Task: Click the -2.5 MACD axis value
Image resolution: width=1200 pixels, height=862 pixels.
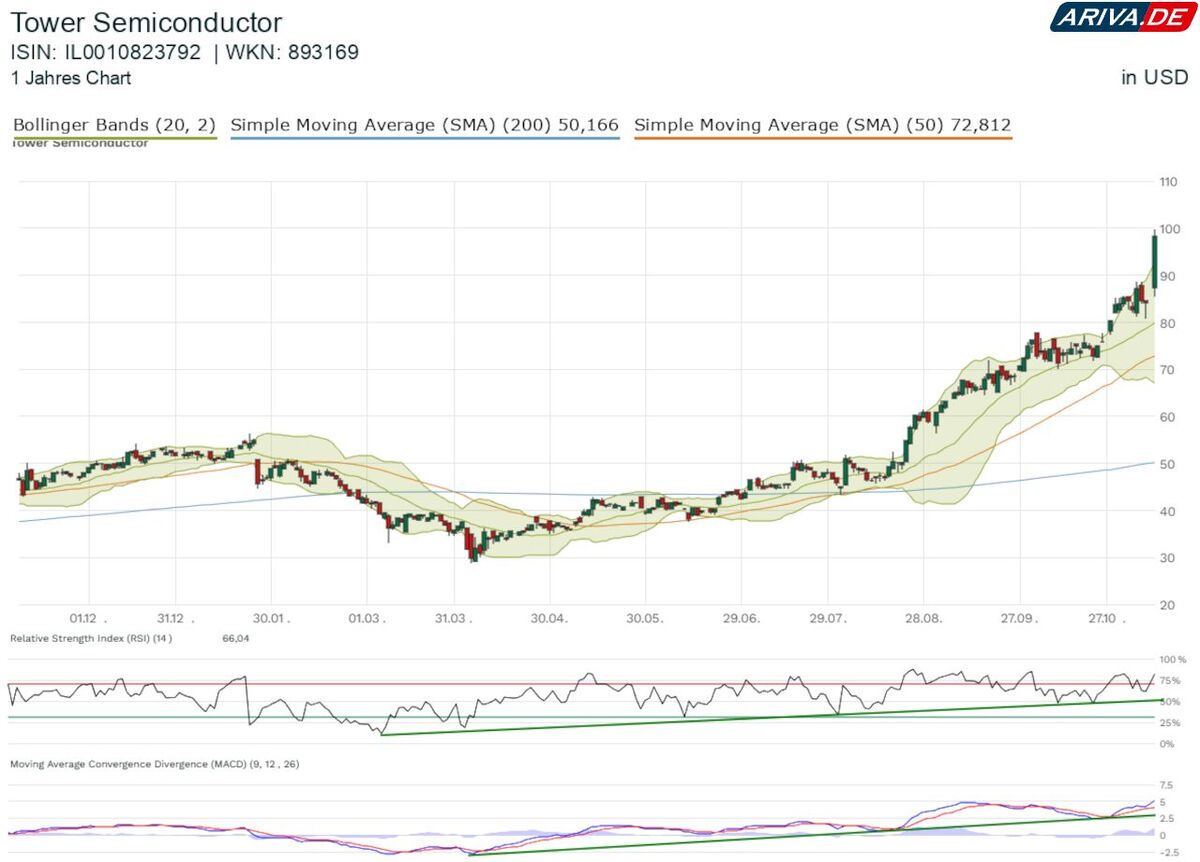Action: point(1170,852)
